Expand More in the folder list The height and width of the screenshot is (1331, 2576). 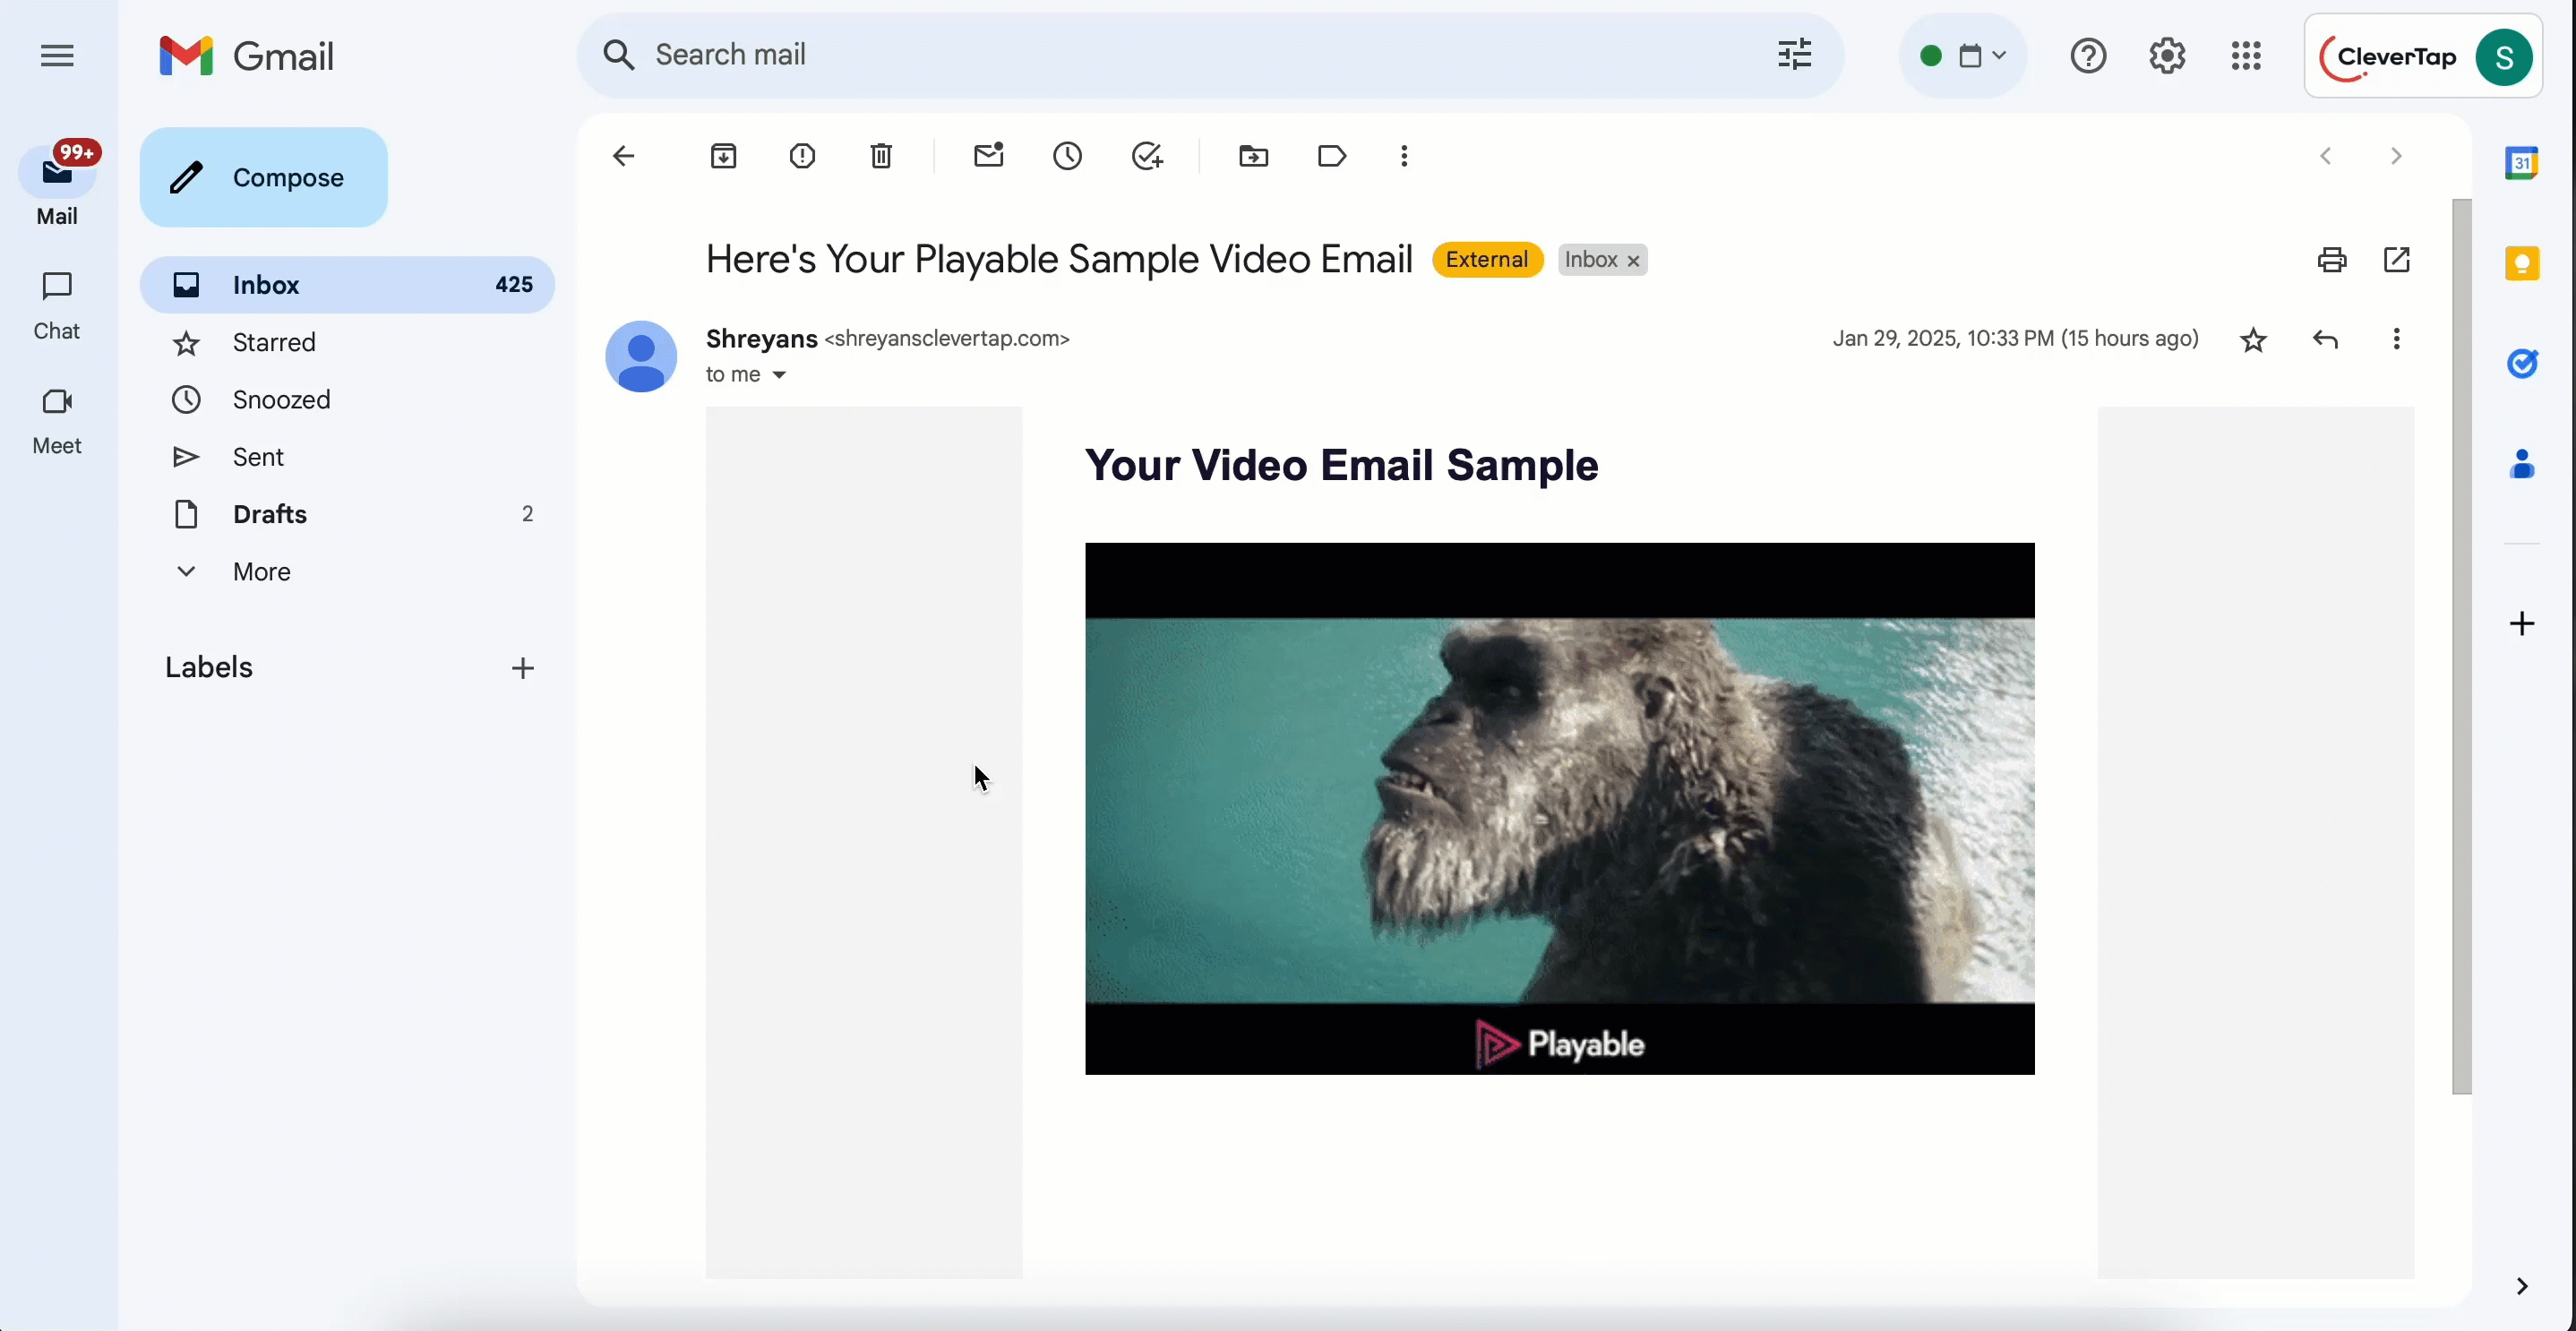coord(347,572)
